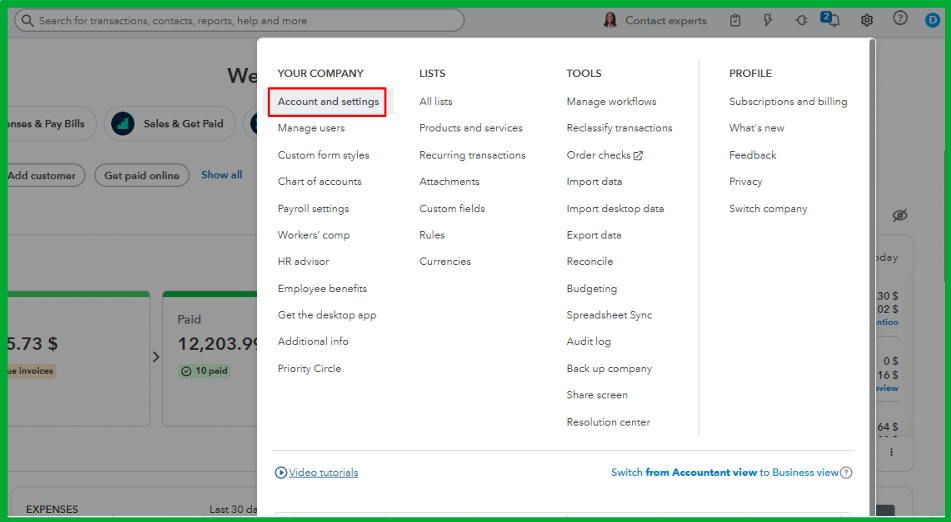Open Import desktop data
Image resolution: width=951 pixels, height=522 pixels.
tap(615, 209)
